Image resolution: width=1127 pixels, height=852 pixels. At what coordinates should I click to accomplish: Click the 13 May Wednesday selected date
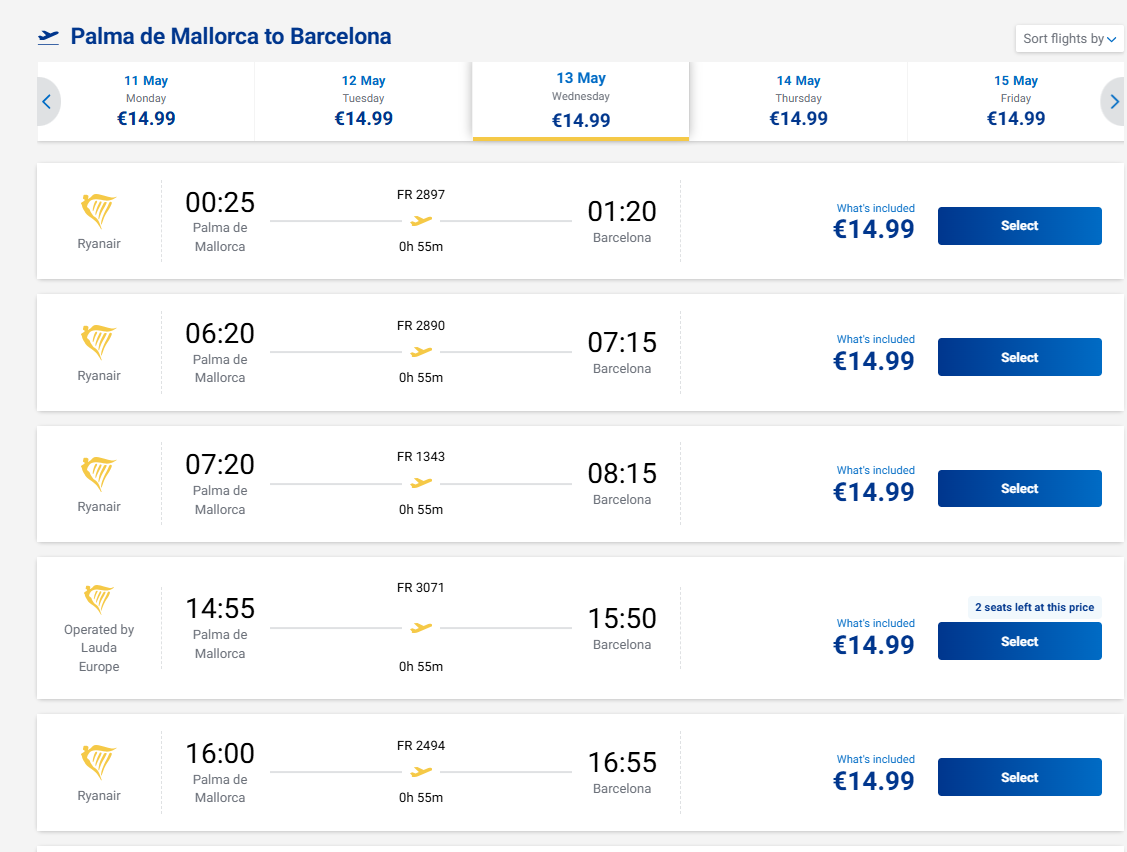point(581,101)
